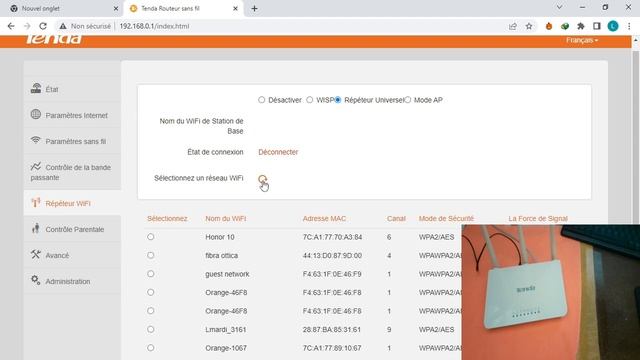This screenshot has width=640, height=360.
Task: Select the Orange-1067 network radio
Action: (151, 348)
